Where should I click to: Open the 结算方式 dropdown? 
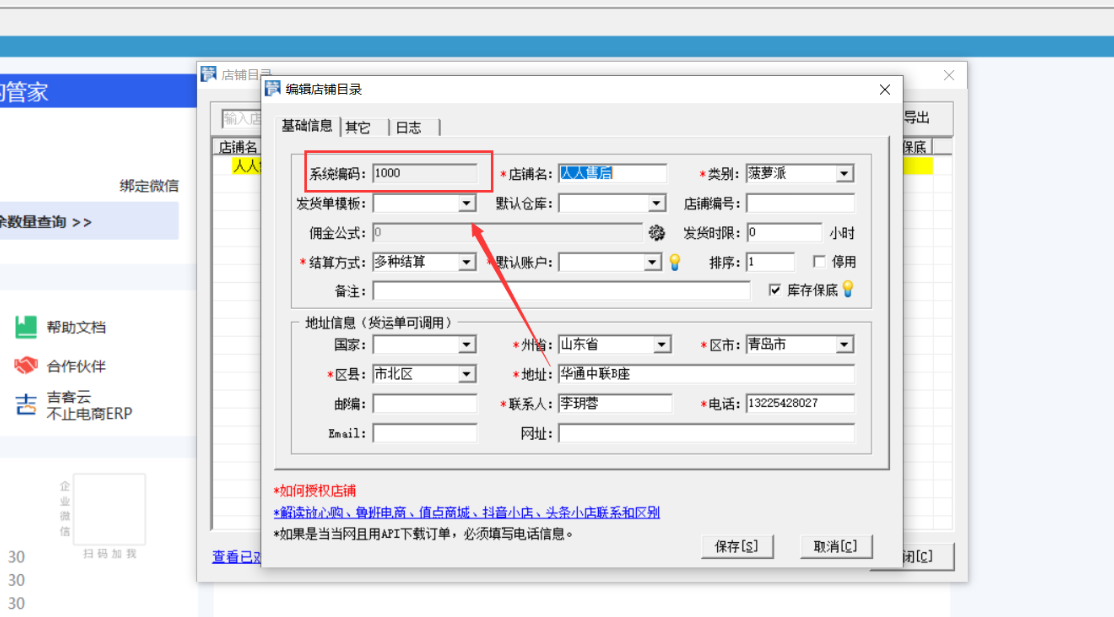click(x=467, y=262)
